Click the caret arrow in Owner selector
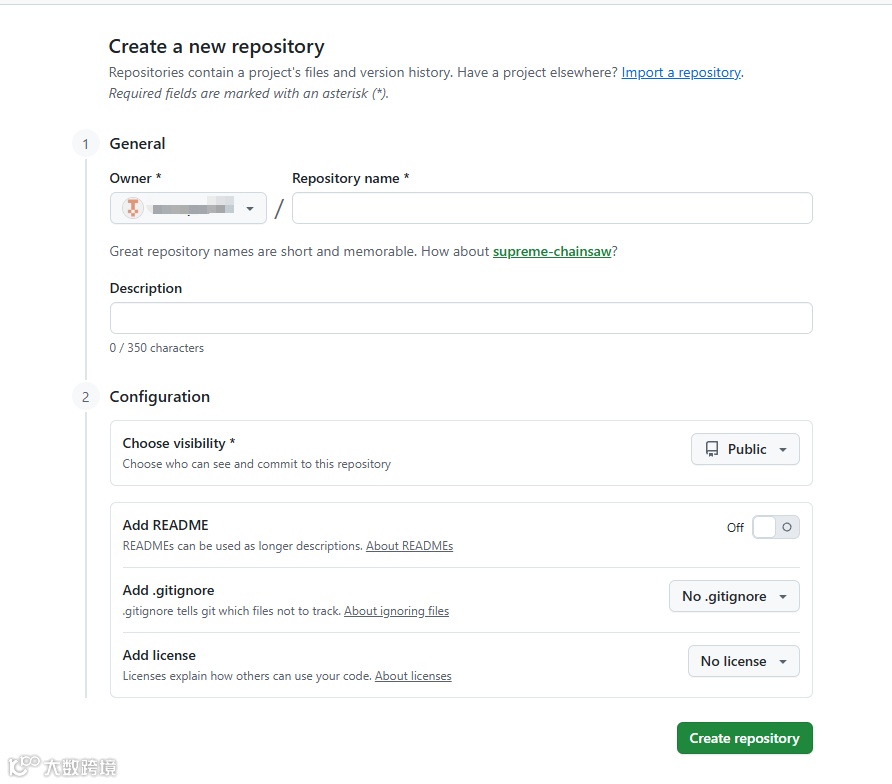Viewport: 892px width, 784px height. point(250,209)
